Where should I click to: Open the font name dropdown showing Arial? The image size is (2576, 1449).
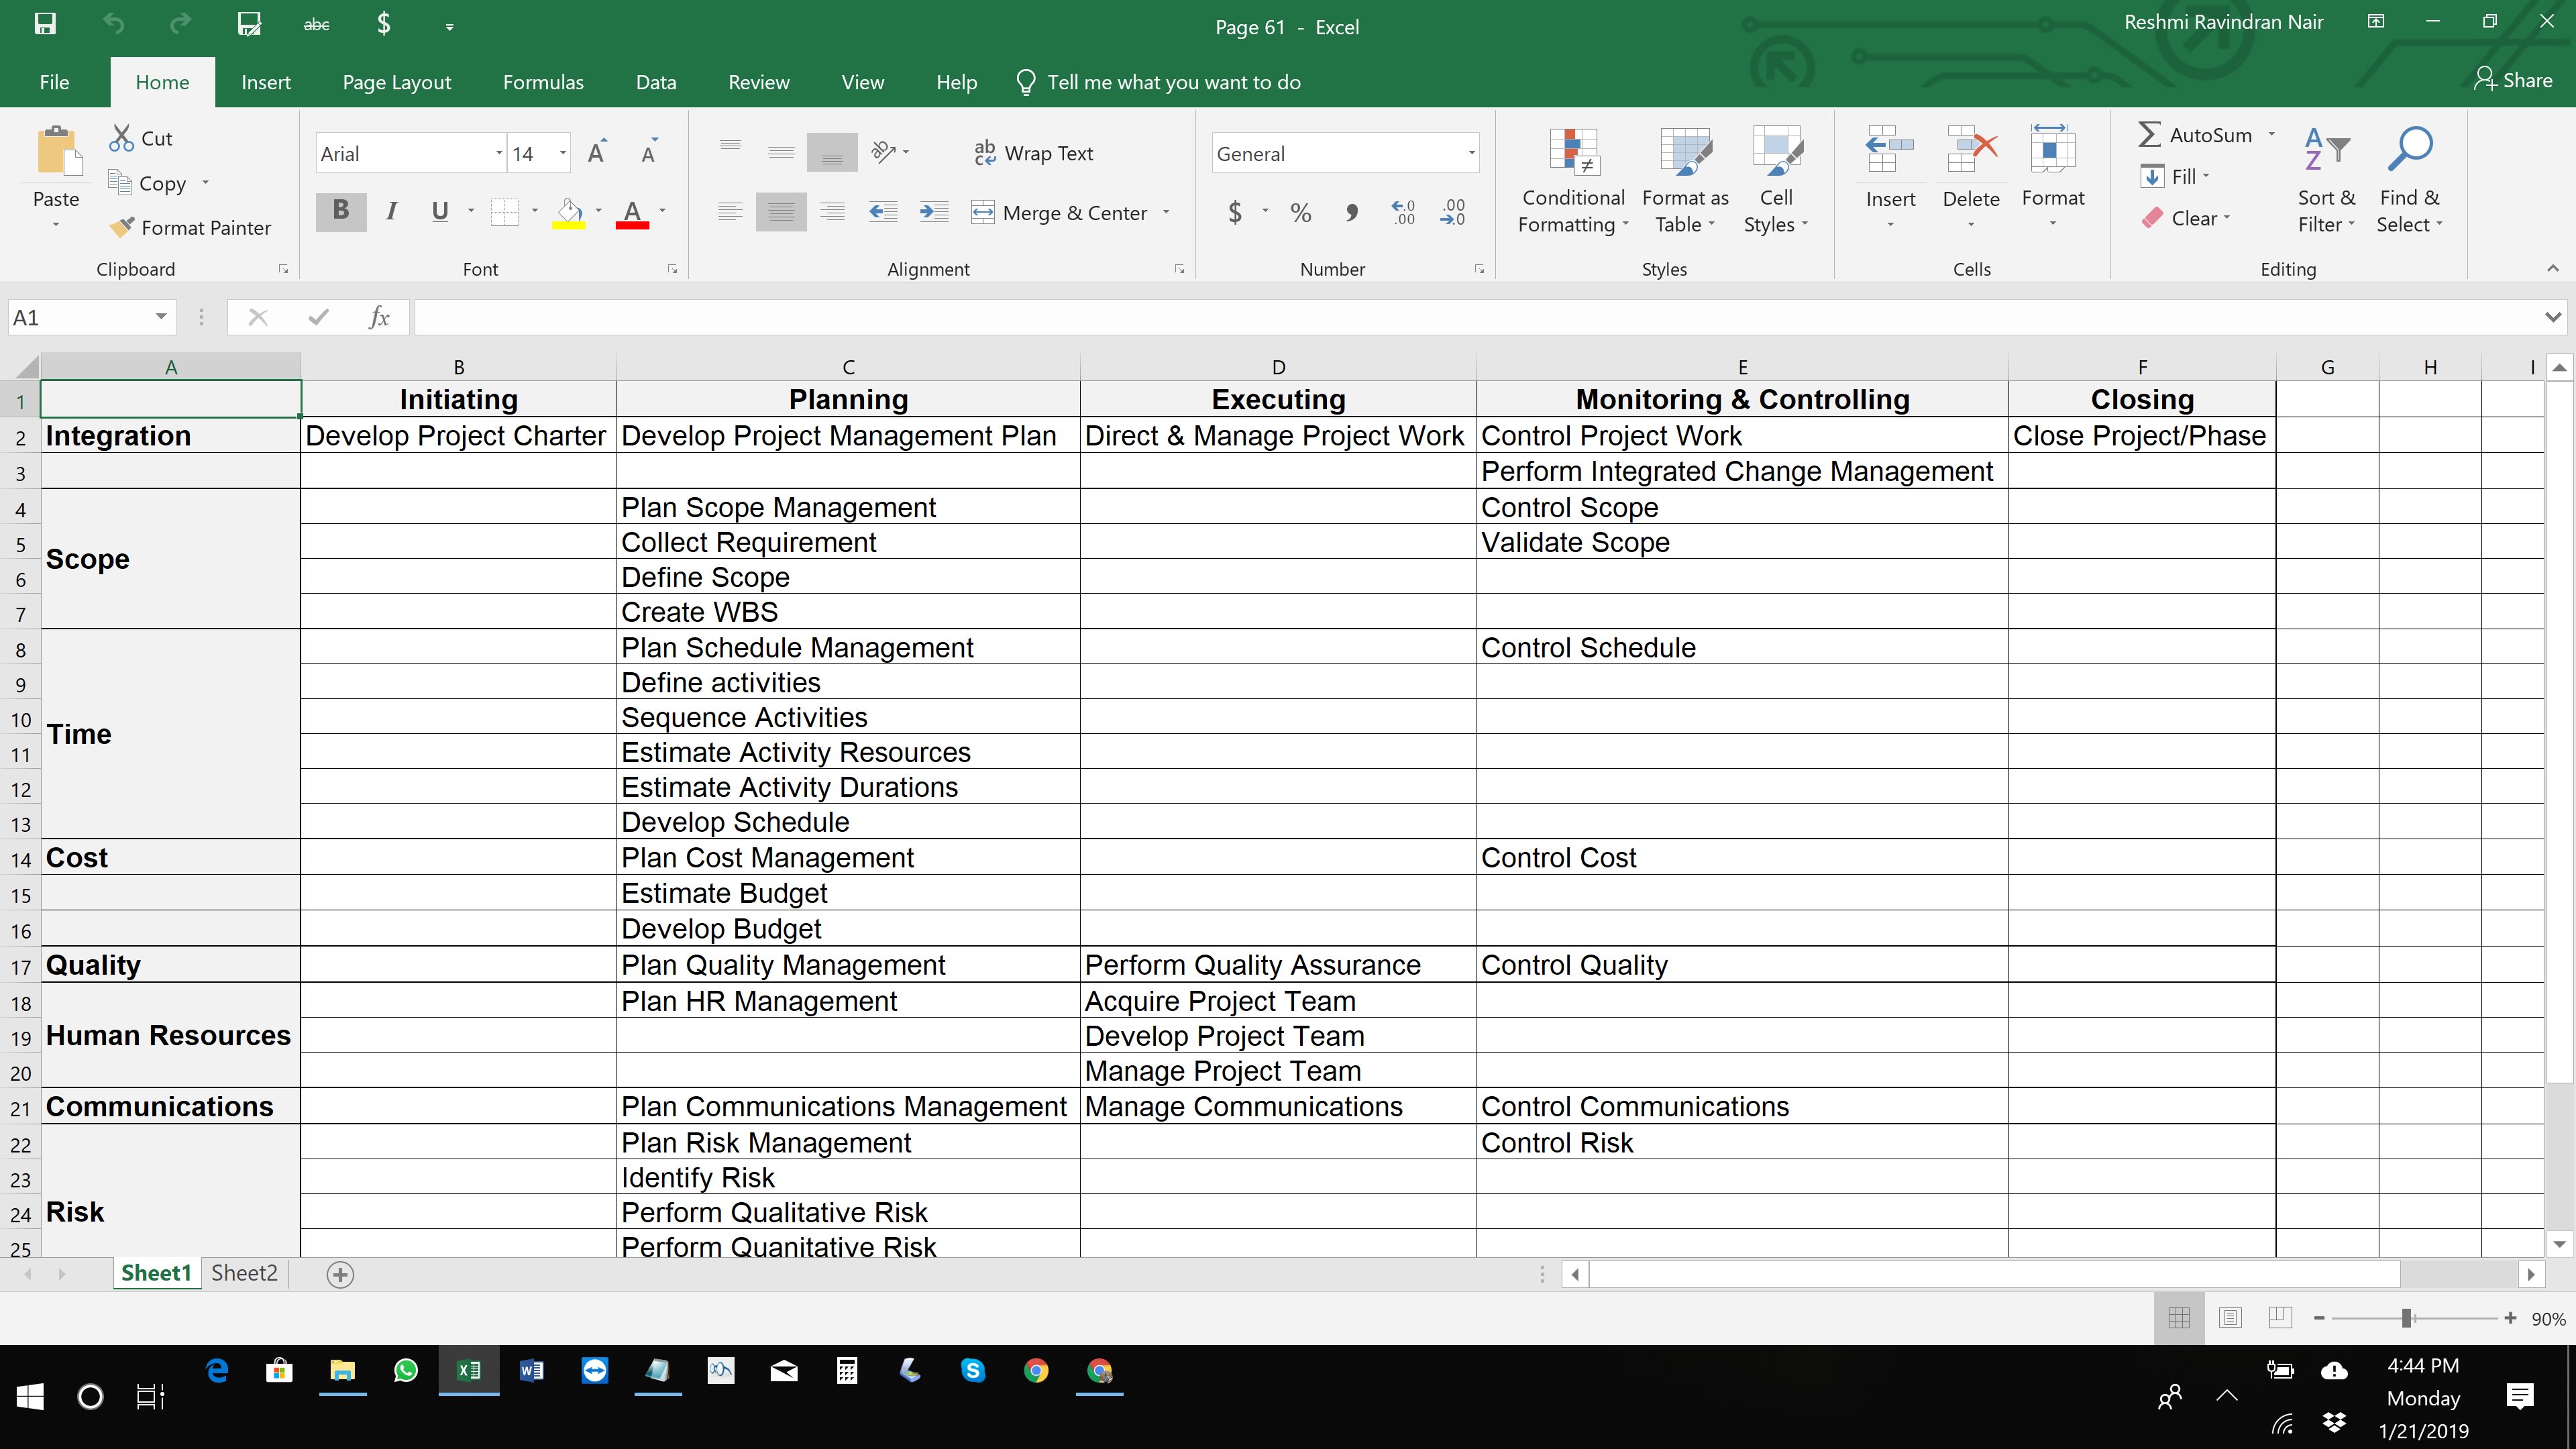pos(498,154)
